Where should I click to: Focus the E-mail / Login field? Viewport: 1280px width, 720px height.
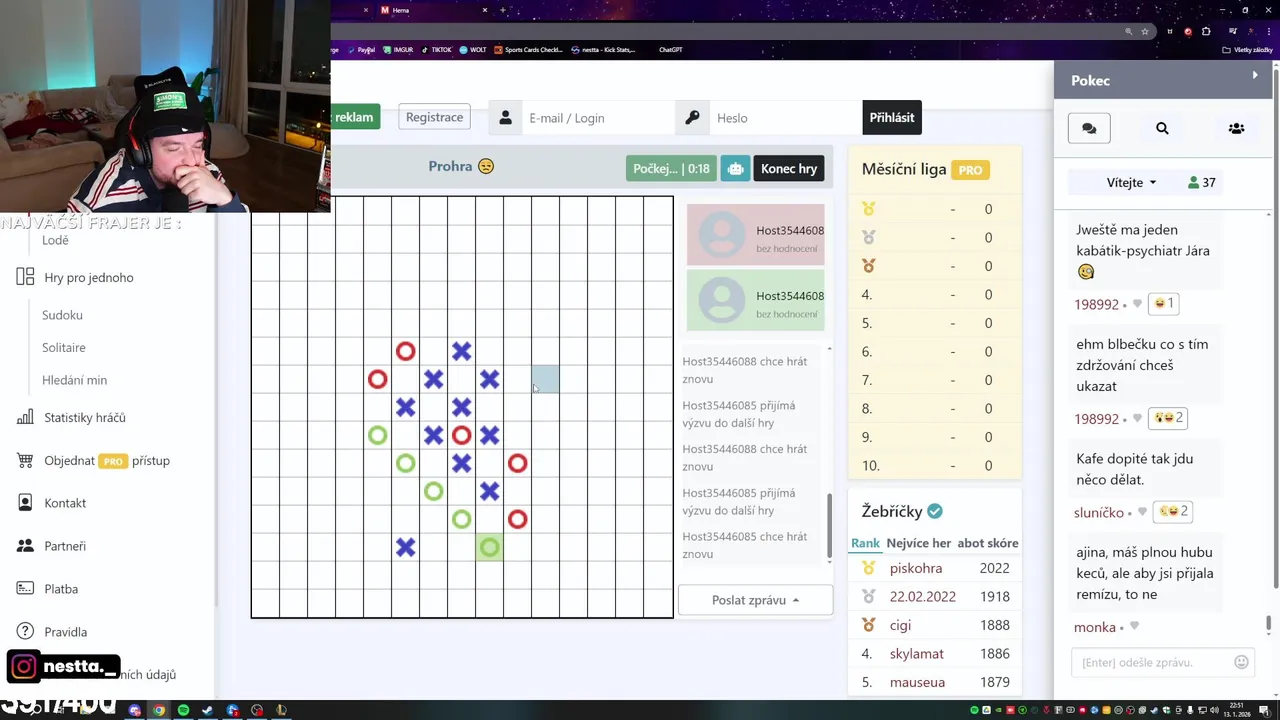(598, 118)
